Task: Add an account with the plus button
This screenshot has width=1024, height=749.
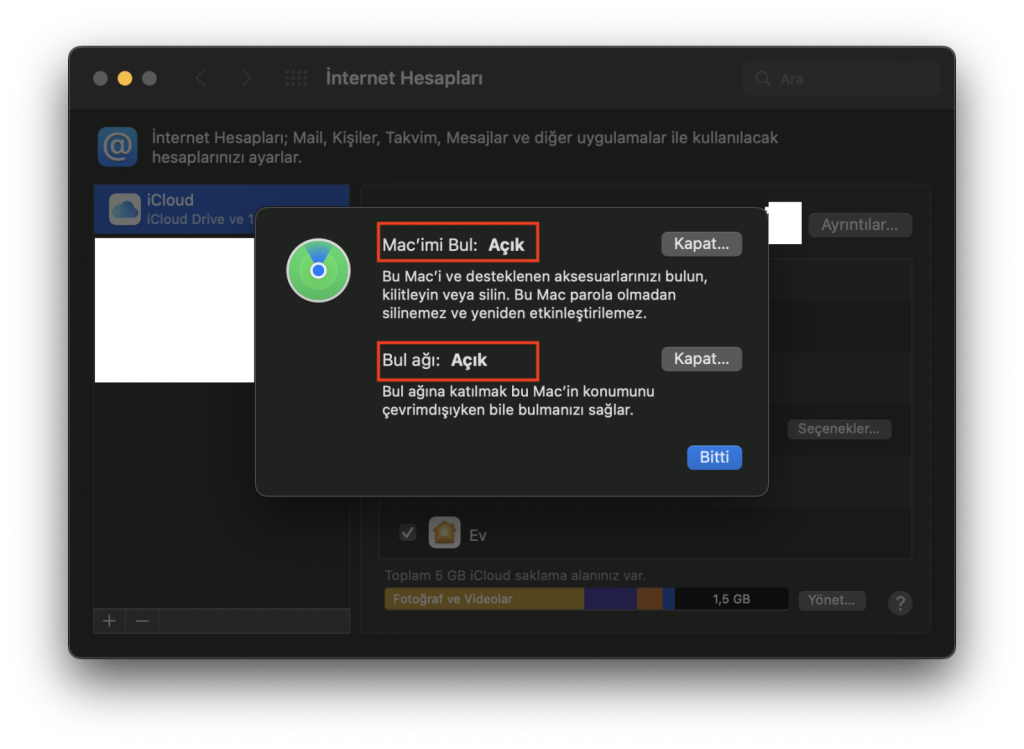Action: click(x=109, y=621)
